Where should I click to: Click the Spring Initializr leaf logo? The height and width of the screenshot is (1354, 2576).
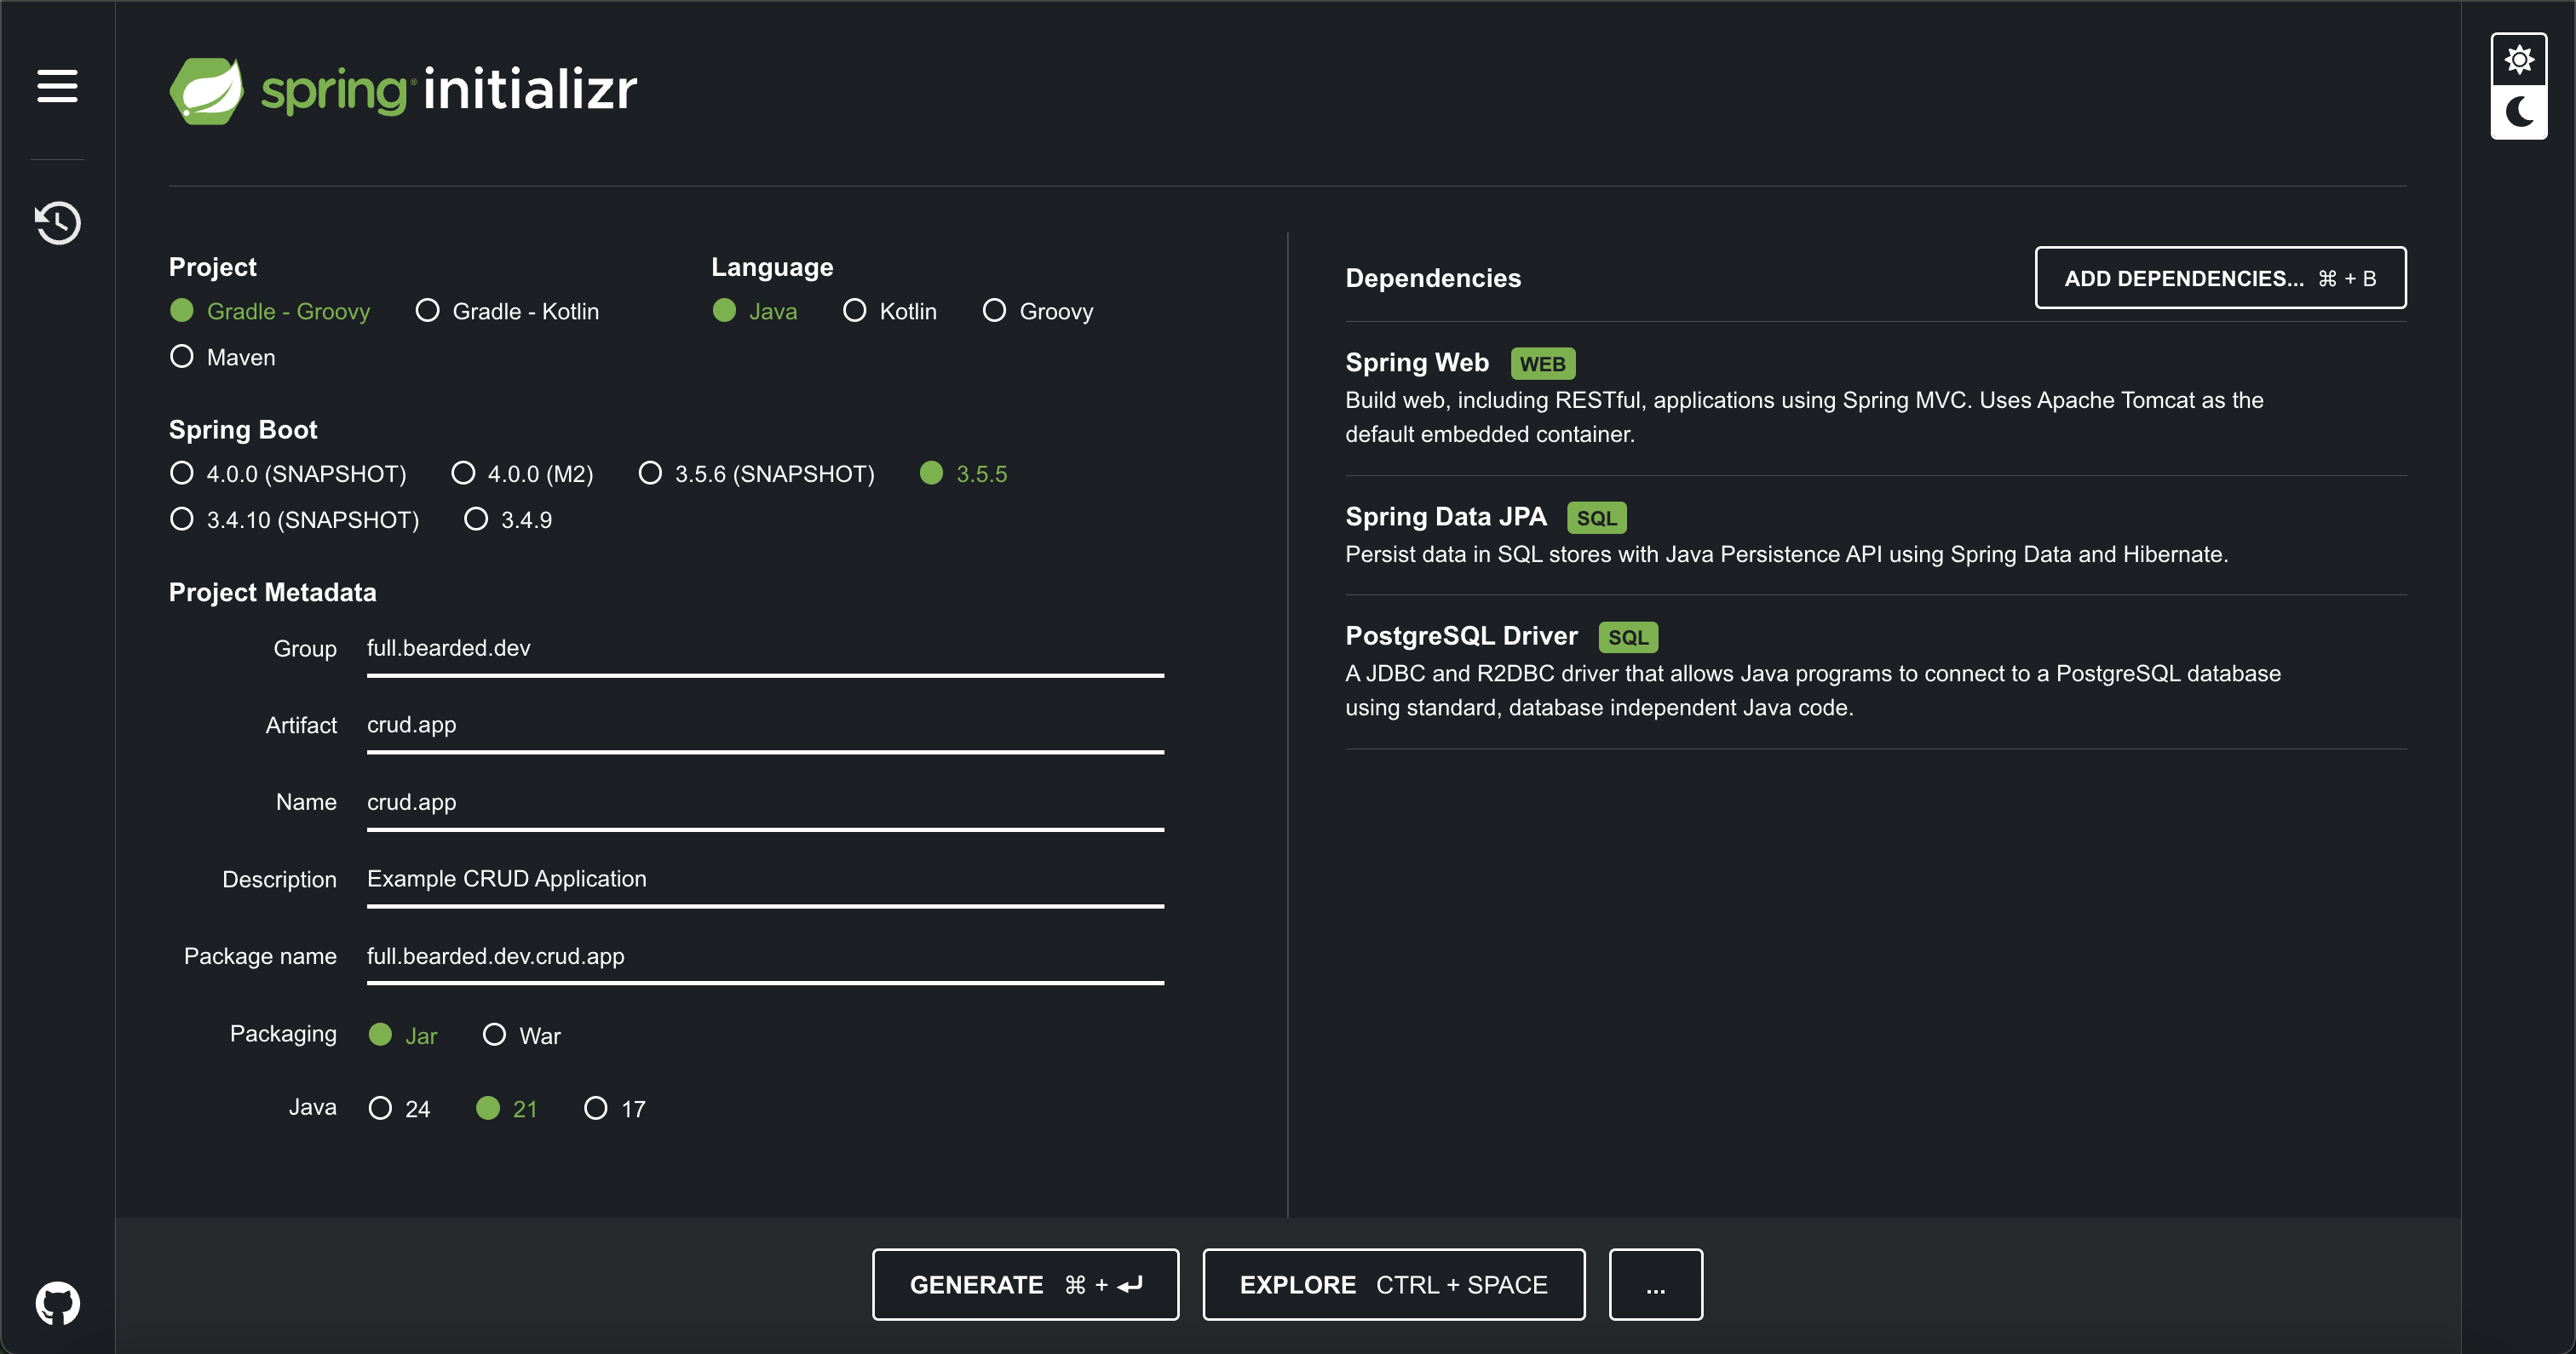tap(207, 90)
